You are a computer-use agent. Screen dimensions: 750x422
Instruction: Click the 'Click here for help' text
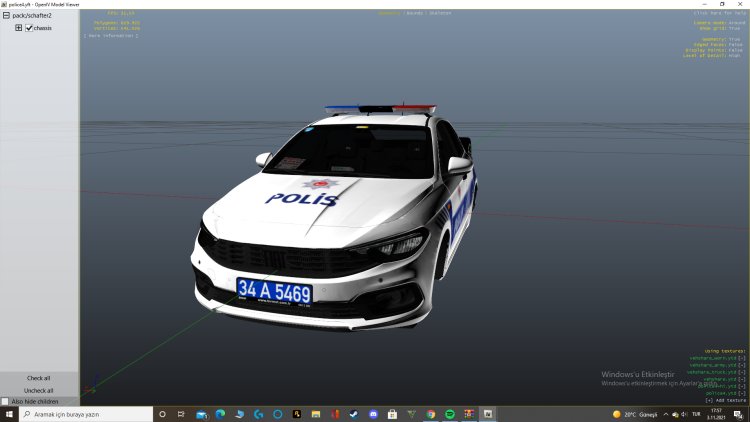718,13
